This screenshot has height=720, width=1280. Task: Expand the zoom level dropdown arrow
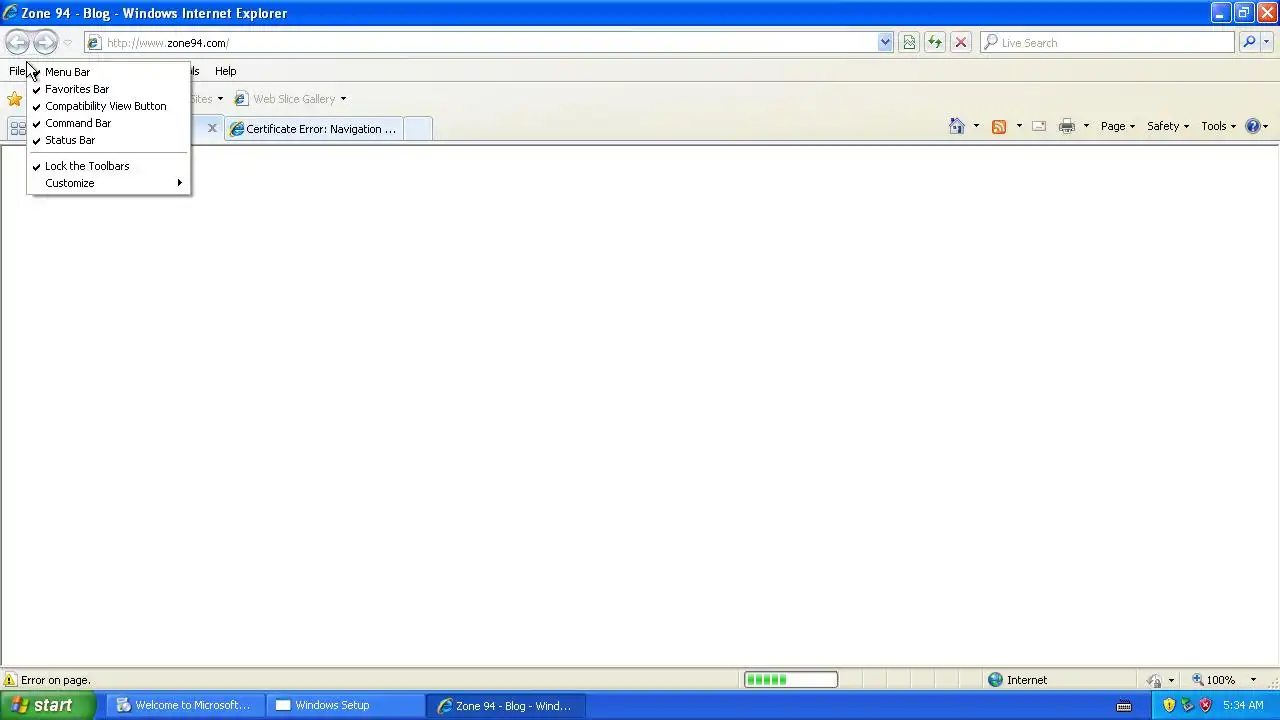[1253, 680]
